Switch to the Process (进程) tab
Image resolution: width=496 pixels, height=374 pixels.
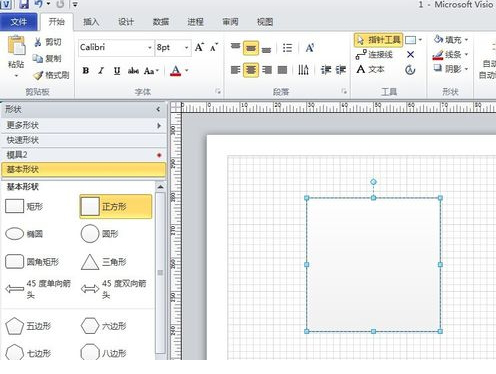pos(195,22)
